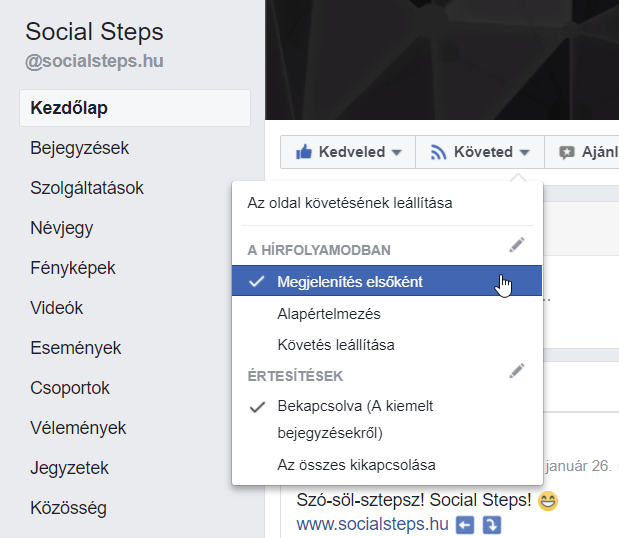The image size is (619, 538).
Task: Click the thumbs-up Kedveled icon
Action: click(303, 153)
